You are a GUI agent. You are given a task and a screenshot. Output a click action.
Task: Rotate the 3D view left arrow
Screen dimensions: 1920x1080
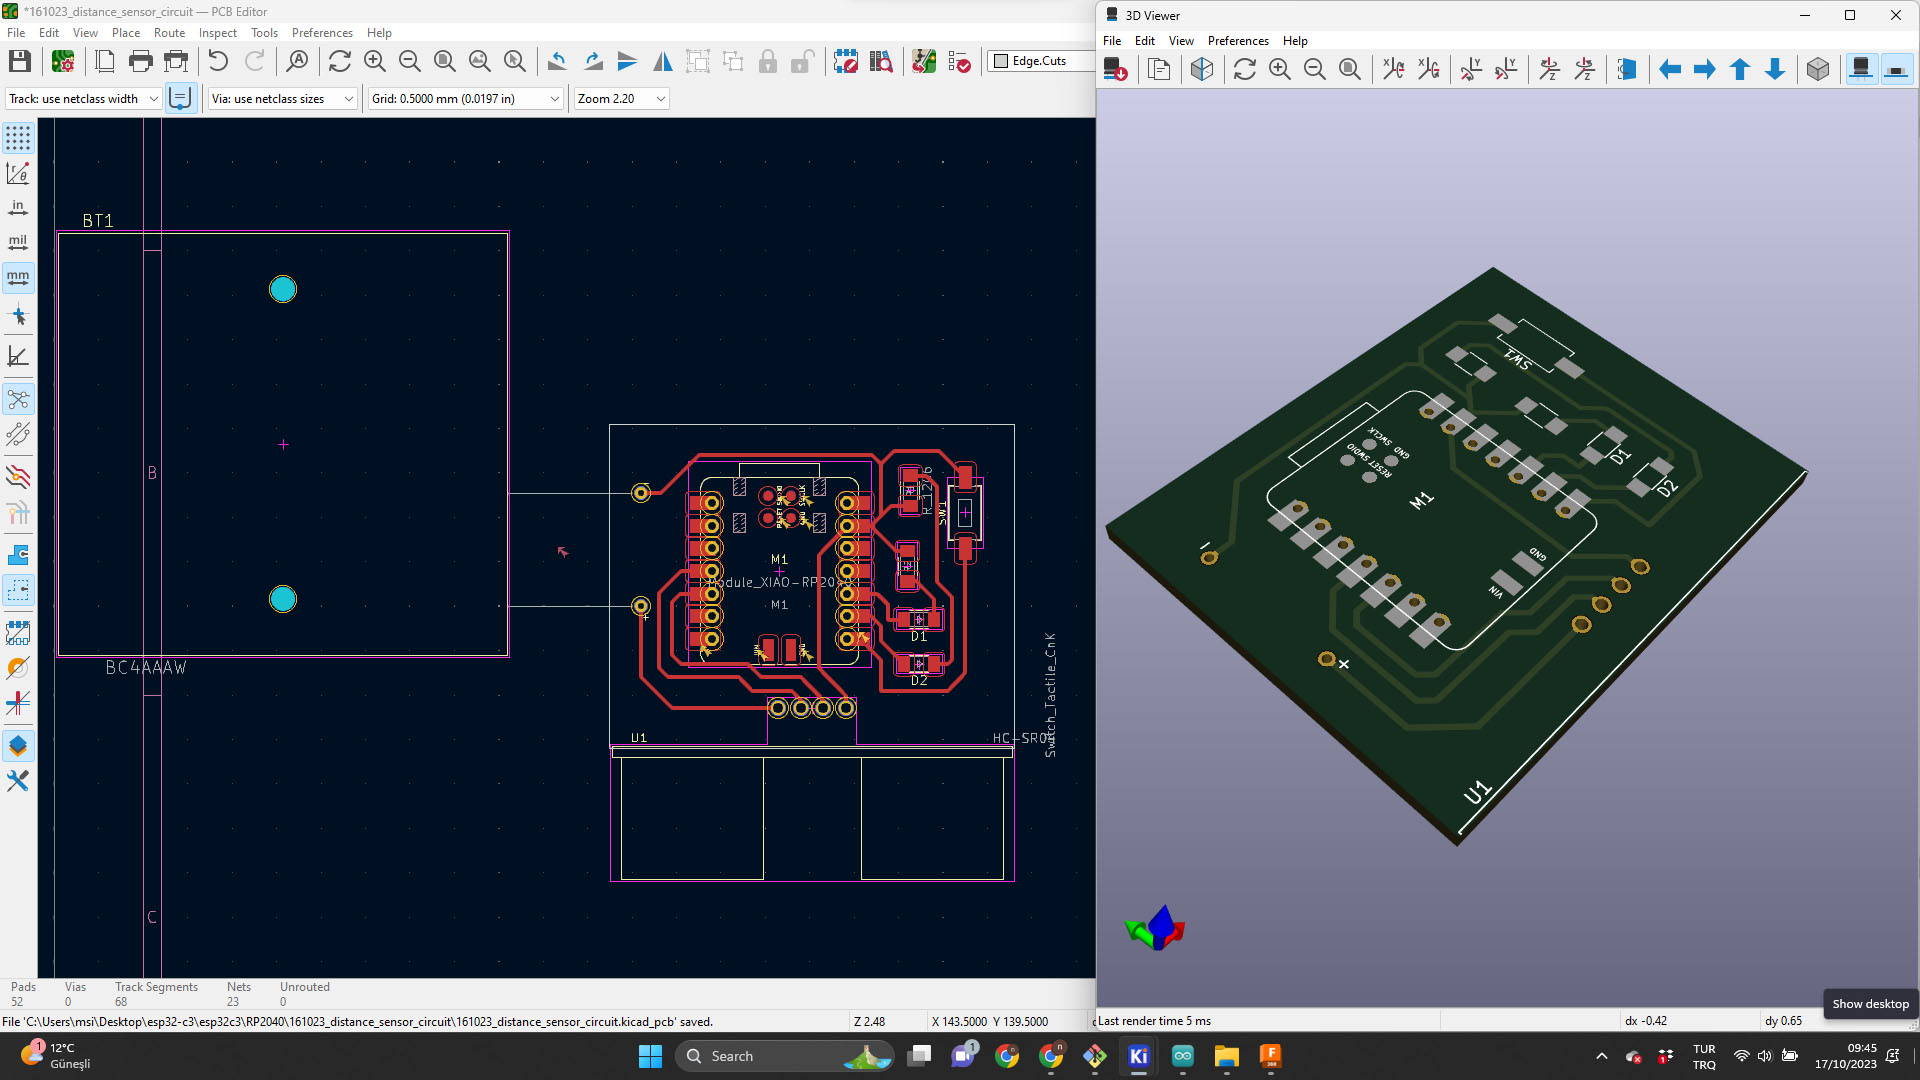[x=1669, y=69]
